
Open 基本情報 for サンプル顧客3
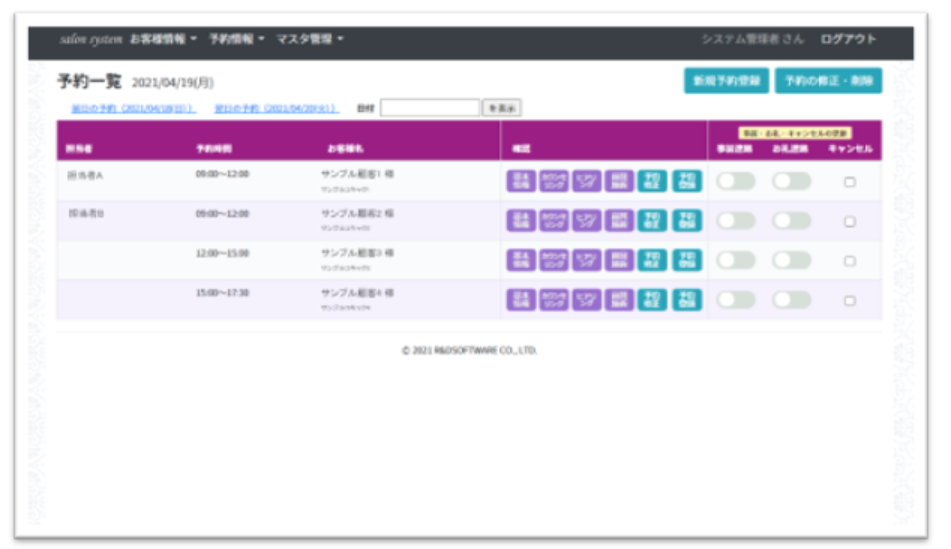coord(521,260)
